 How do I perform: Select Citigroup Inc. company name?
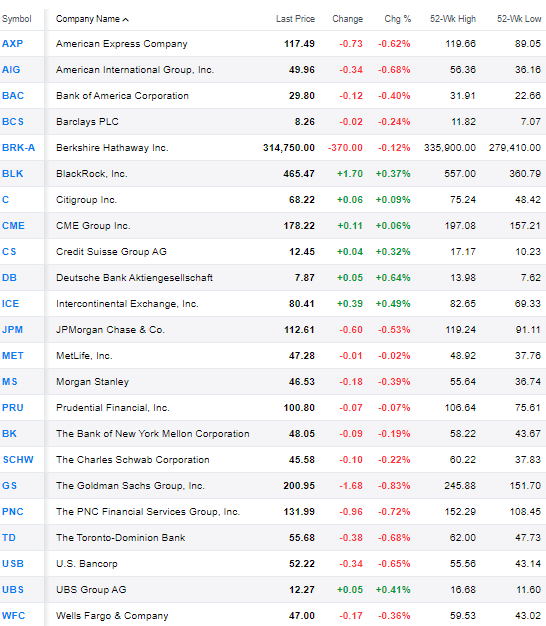[x=86, y=199]
